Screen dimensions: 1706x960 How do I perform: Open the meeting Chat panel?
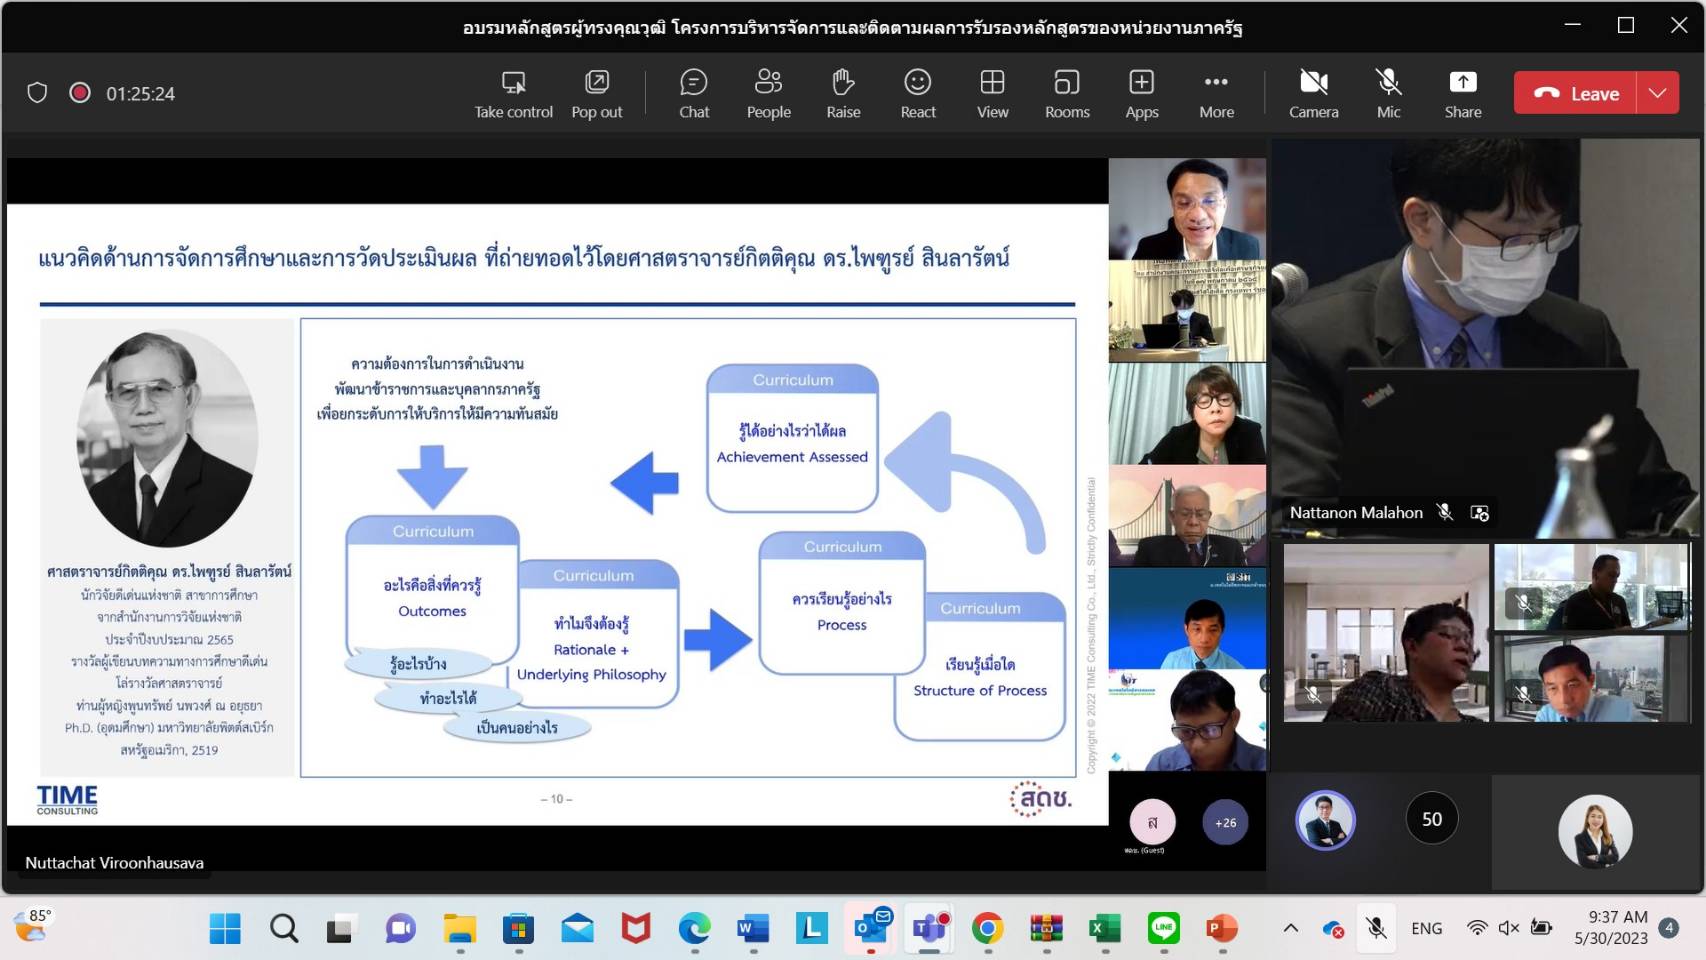pyautogui.click(x=693, y=94)
